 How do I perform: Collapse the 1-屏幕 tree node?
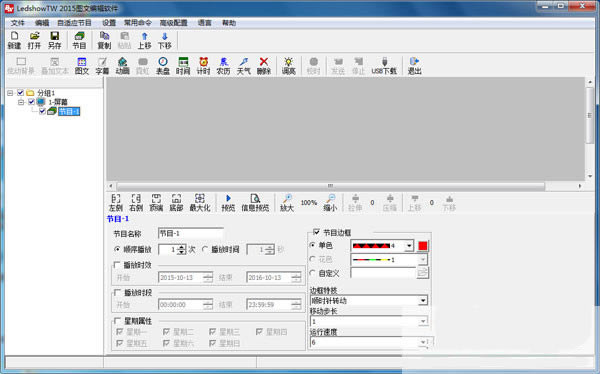(21, 102)
